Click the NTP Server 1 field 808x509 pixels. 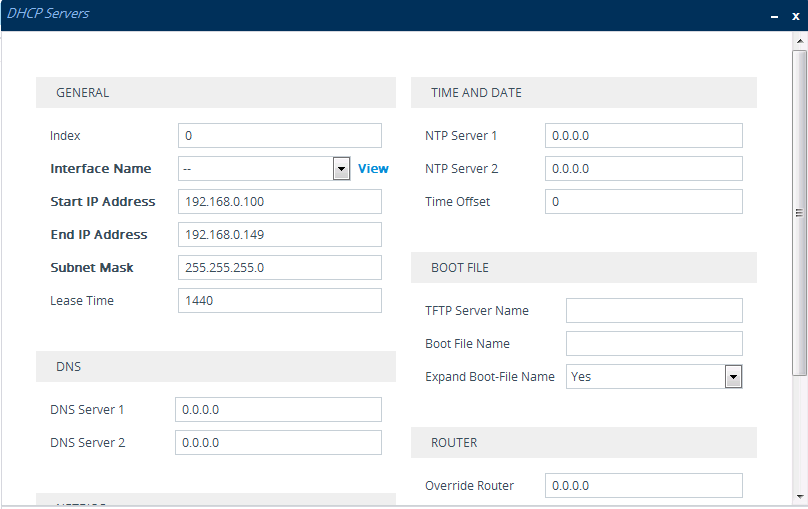point(644,136)
